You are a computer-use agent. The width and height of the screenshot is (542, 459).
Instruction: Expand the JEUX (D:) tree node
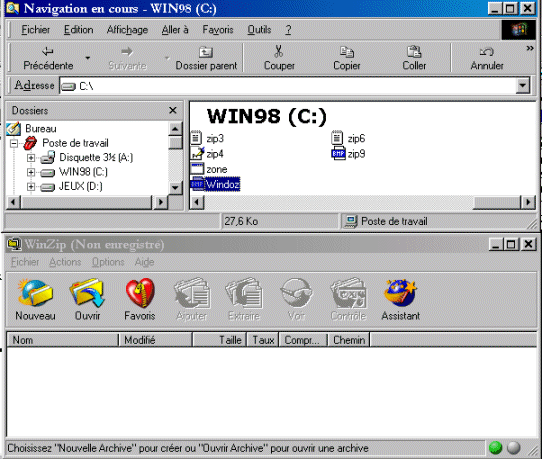coord(31,187)
